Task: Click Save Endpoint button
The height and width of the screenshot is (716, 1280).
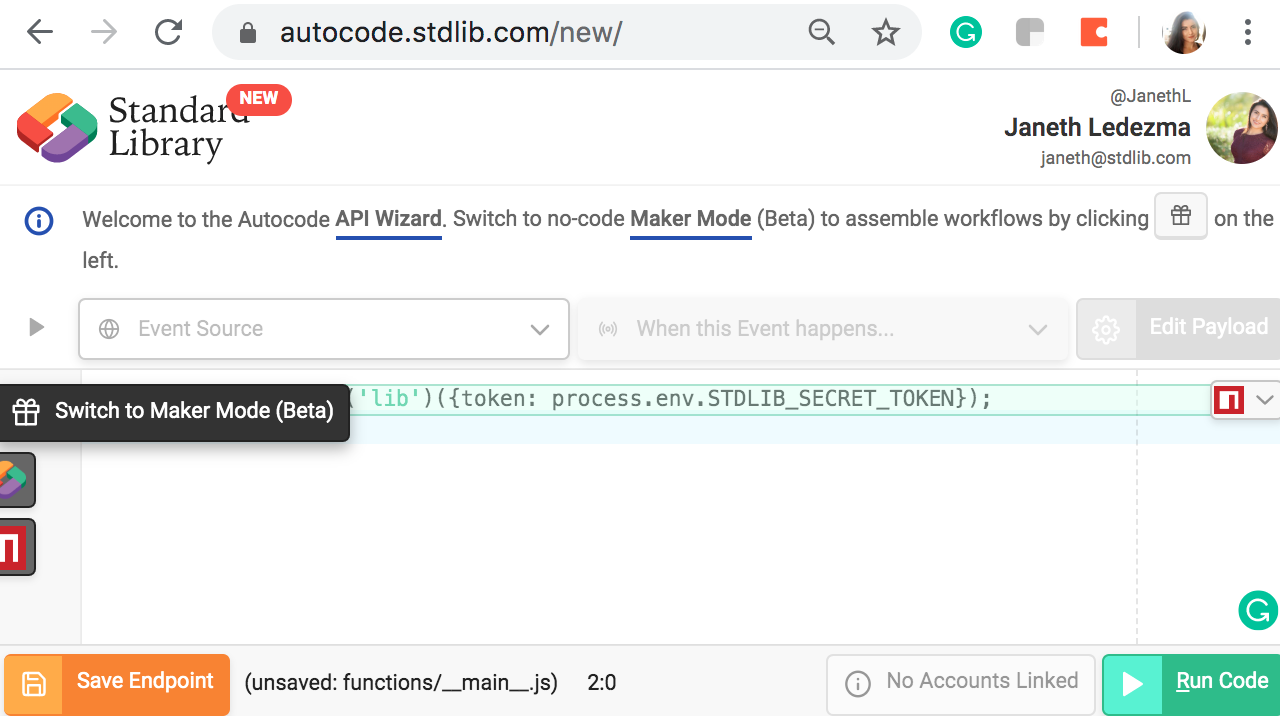Action: [x=117, y=684]
